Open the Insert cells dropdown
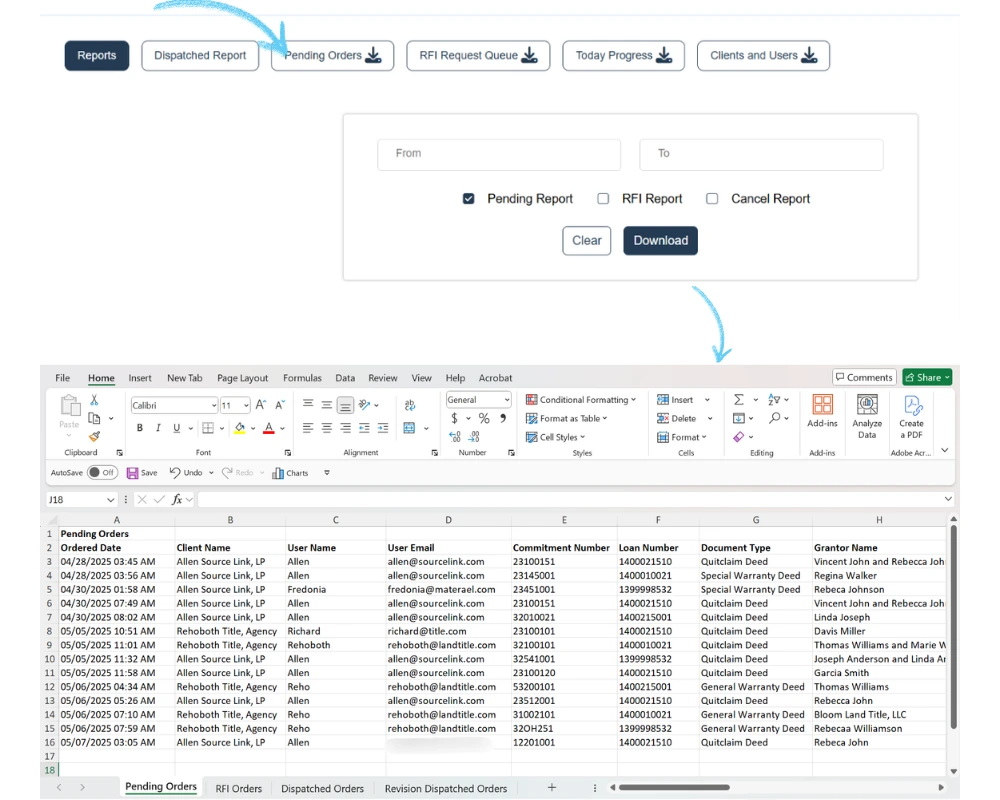The width and height of the screenshot is (1000, 800). tap(707, 400)
